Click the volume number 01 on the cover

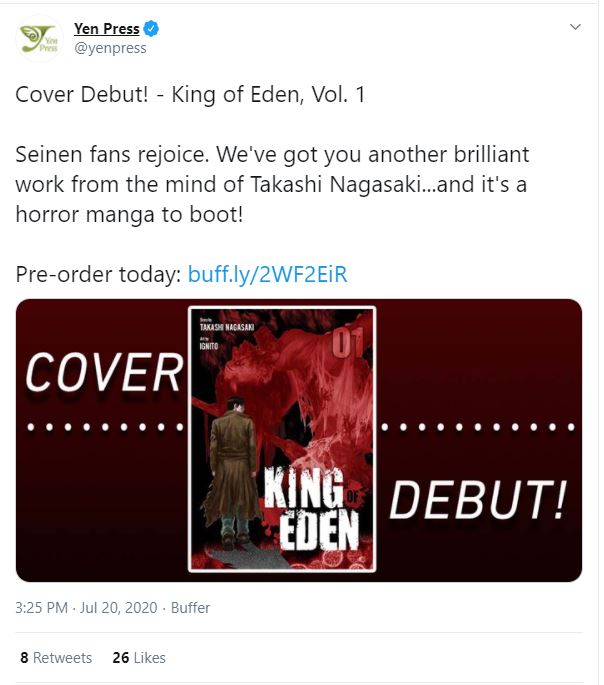[345, 345]
